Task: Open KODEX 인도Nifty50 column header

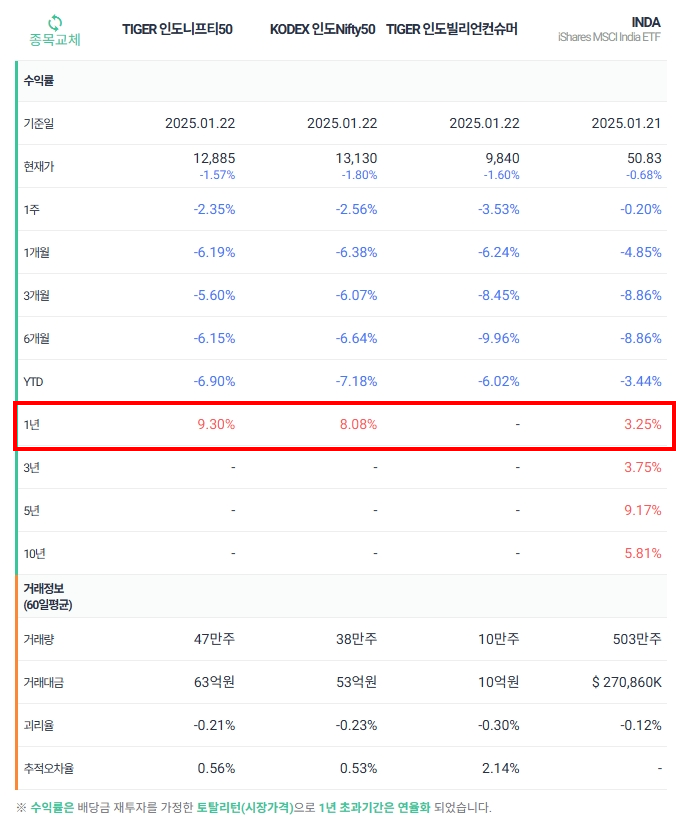Action: (322, 29)
